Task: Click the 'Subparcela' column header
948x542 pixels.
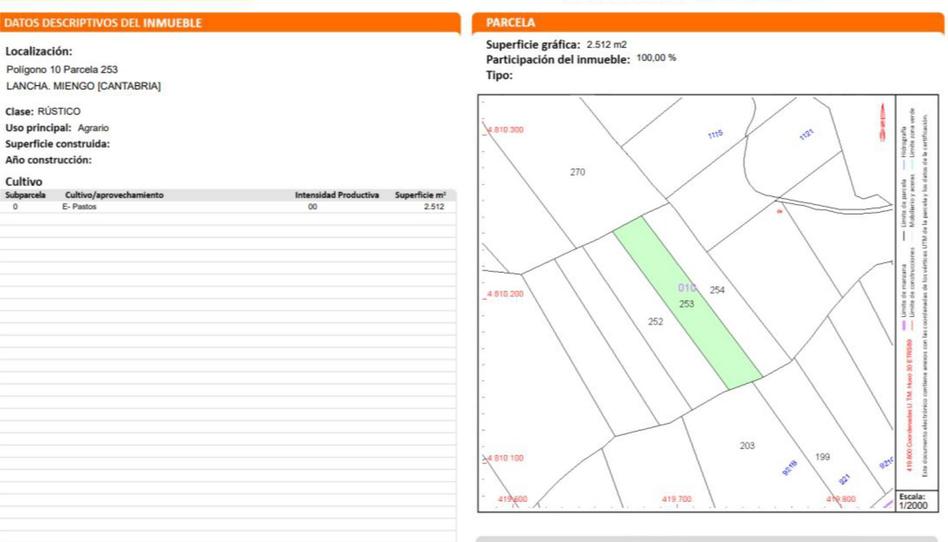Action: [x=25, y=195]
